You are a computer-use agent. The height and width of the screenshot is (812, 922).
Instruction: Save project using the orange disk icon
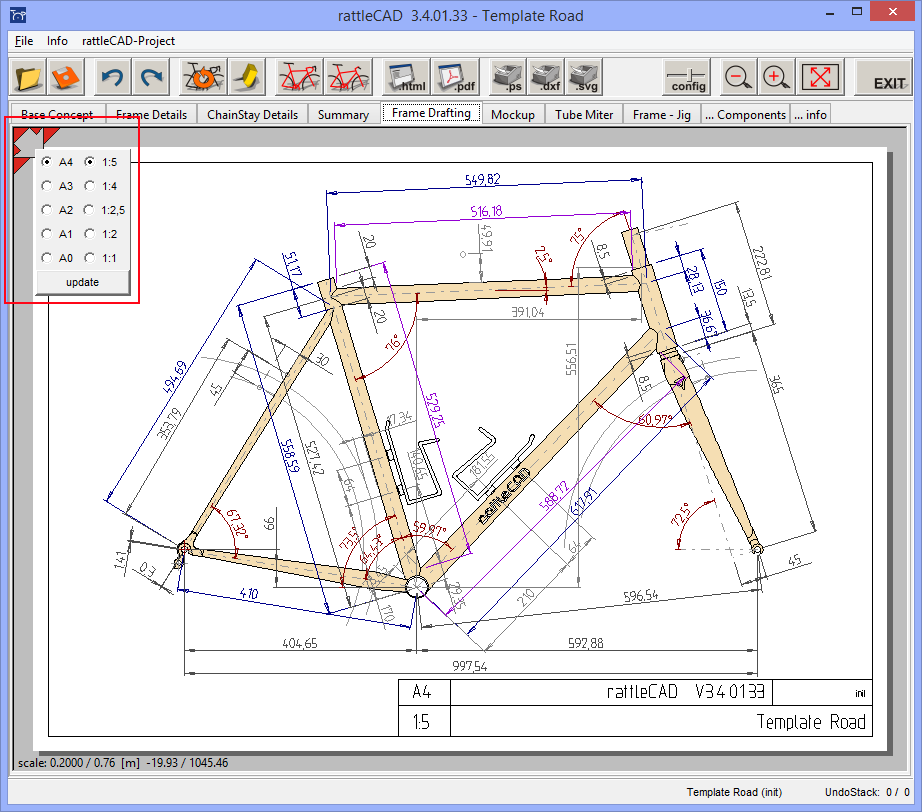[x=65, y=77]
